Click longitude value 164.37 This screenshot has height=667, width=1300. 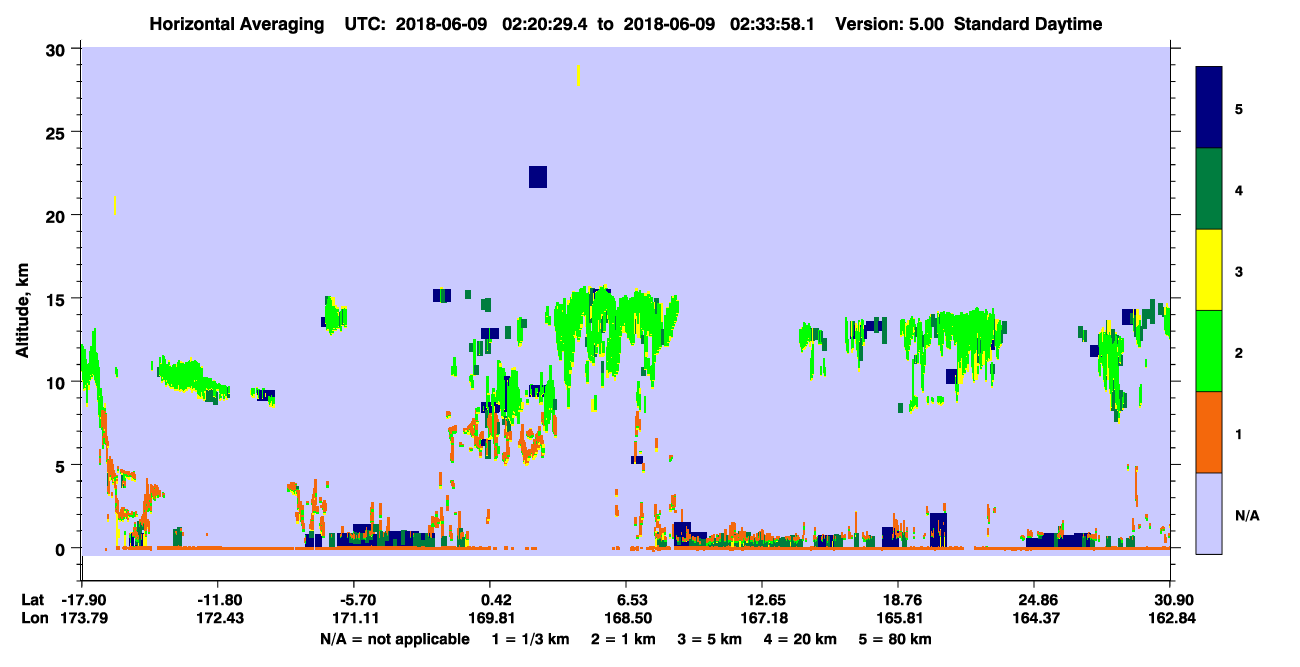point(1034,619)
